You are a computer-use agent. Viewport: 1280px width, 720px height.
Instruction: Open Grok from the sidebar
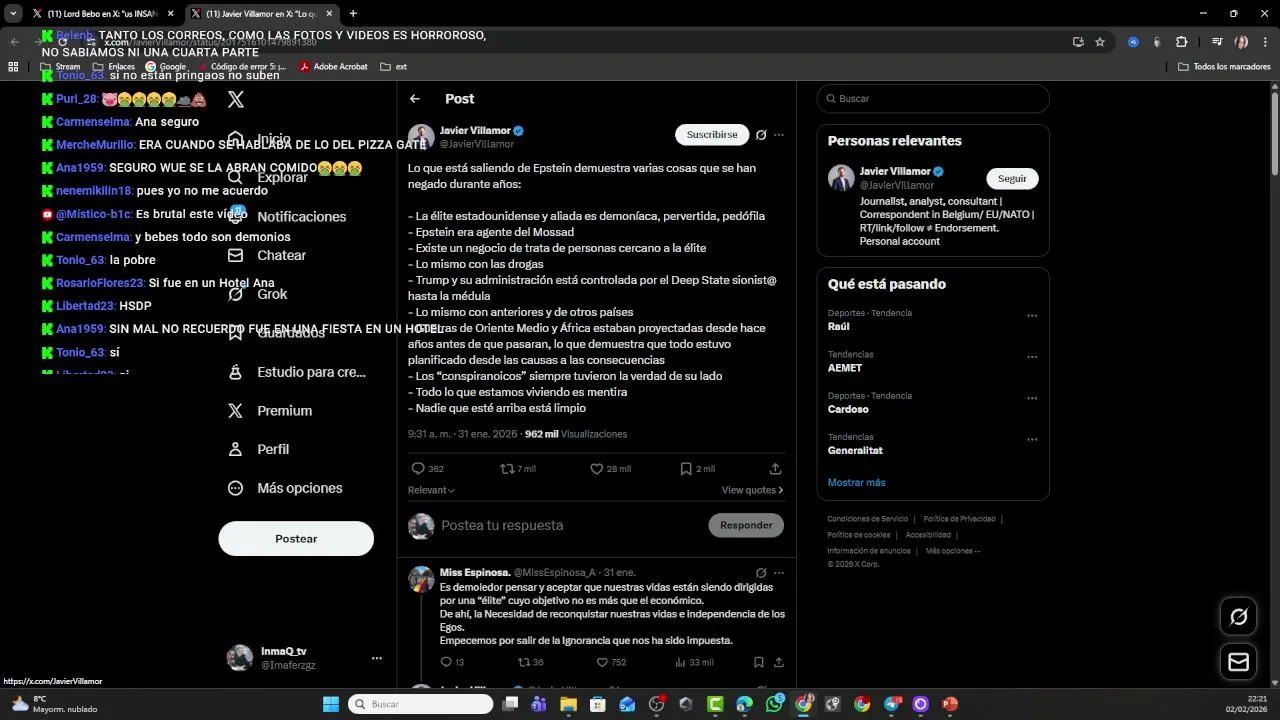(x=258, y=294)
